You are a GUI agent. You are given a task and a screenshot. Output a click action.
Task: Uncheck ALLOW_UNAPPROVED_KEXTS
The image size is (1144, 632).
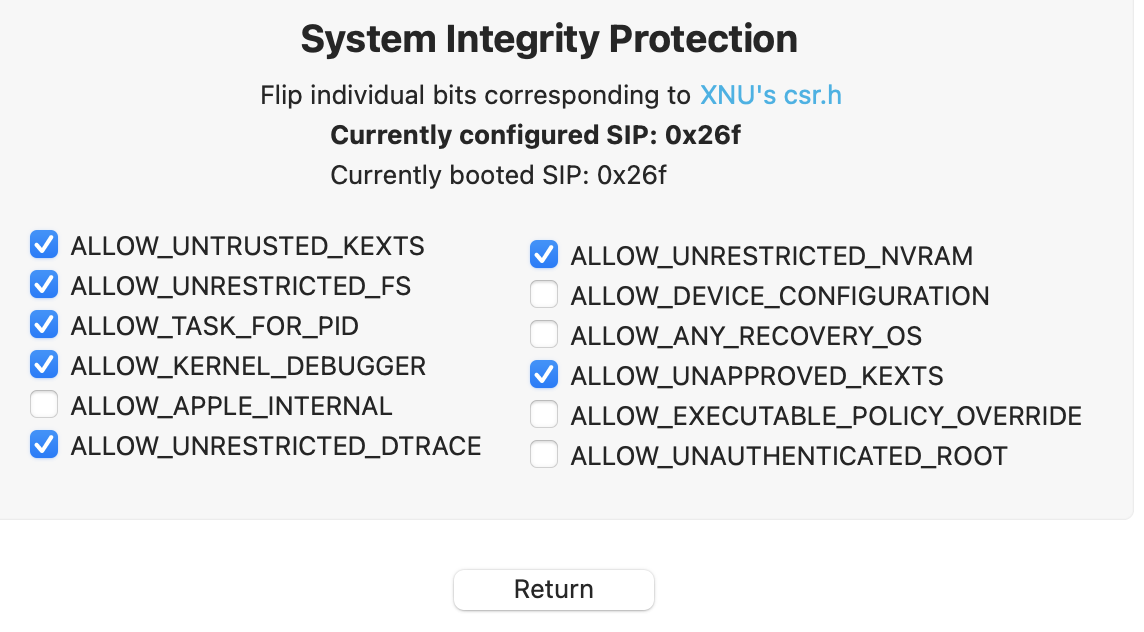click(543, 375)
